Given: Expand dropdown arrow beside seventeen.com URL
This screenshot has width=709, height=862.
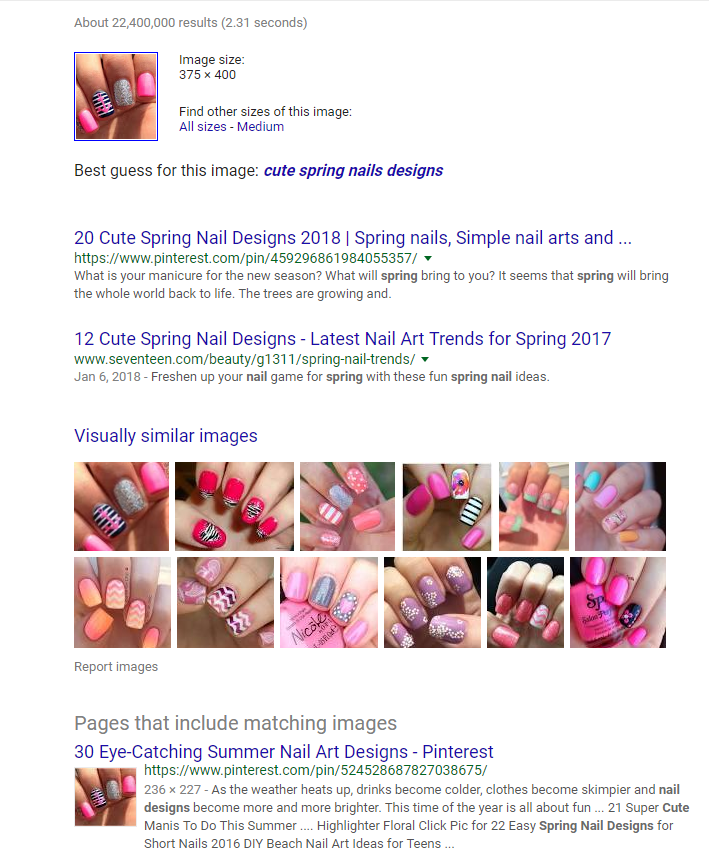Looking at the screenshot, I should tap(425, 359).
